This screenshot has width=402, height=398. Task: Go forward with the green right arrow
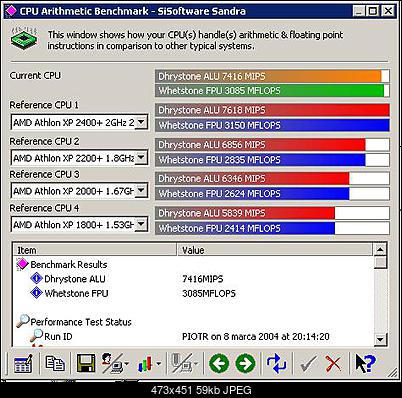245,363
